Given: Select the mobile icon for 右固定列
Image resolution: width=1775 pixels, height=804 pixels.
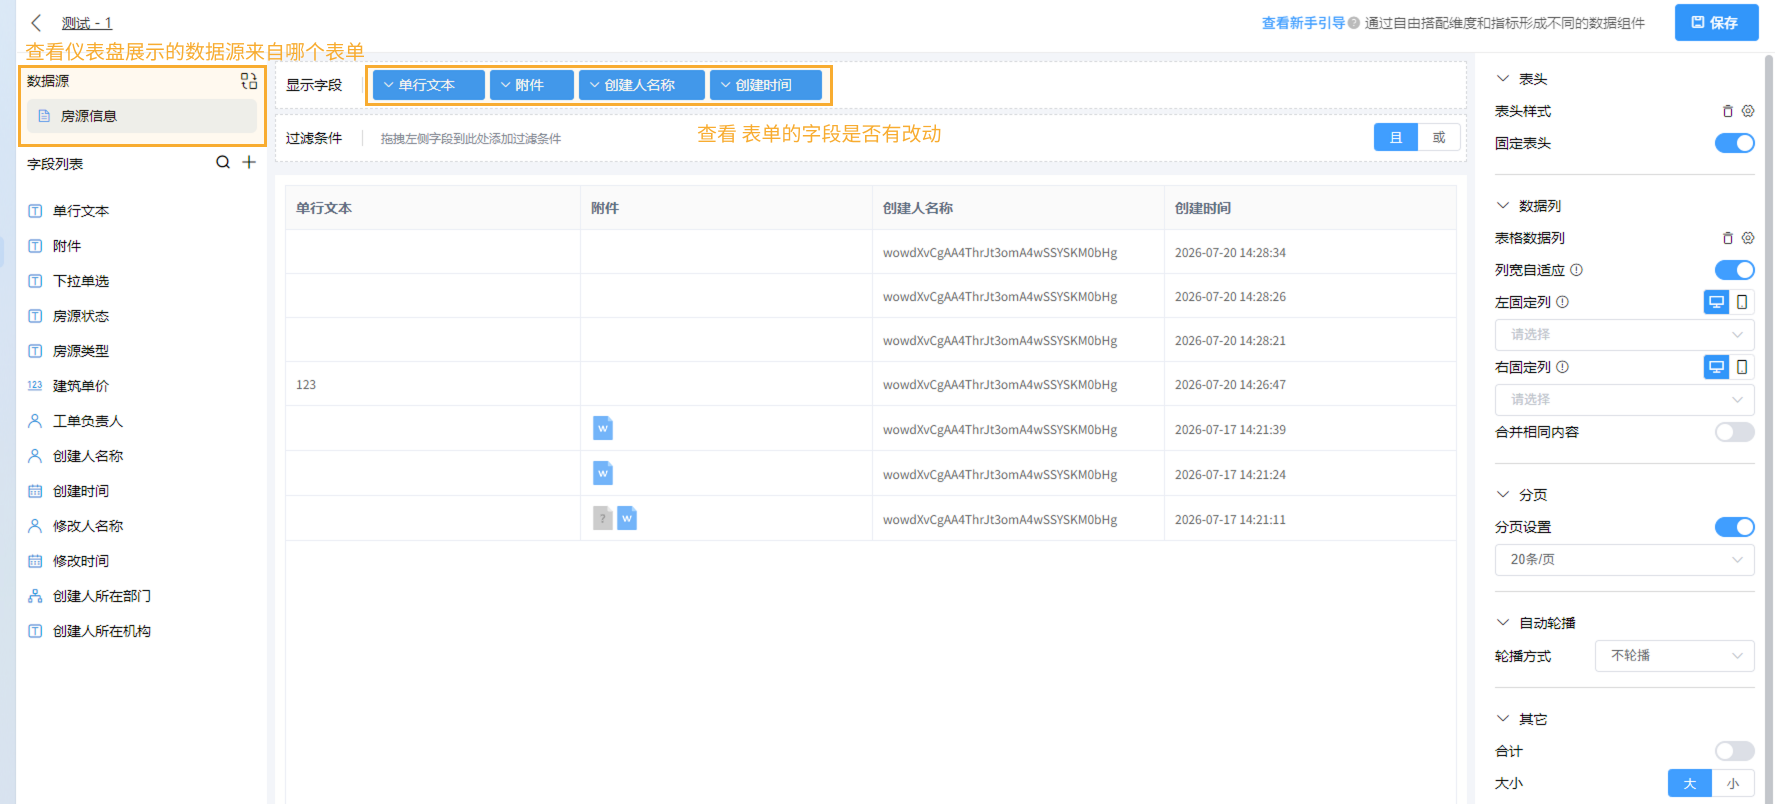Looking at the screenshot, I should click(1742, 367).
